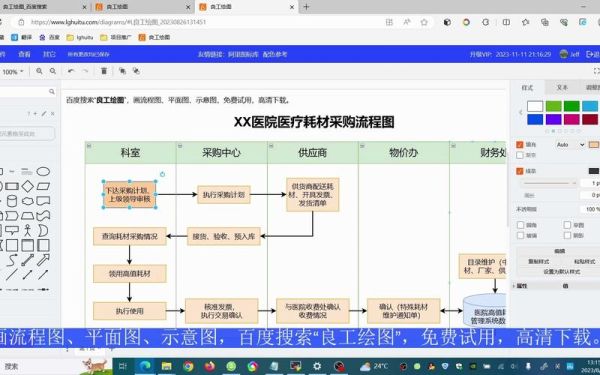Switch to the 样式 style tab
The width and height of the screenshot is (600, 375).
(x=527, y=88)
